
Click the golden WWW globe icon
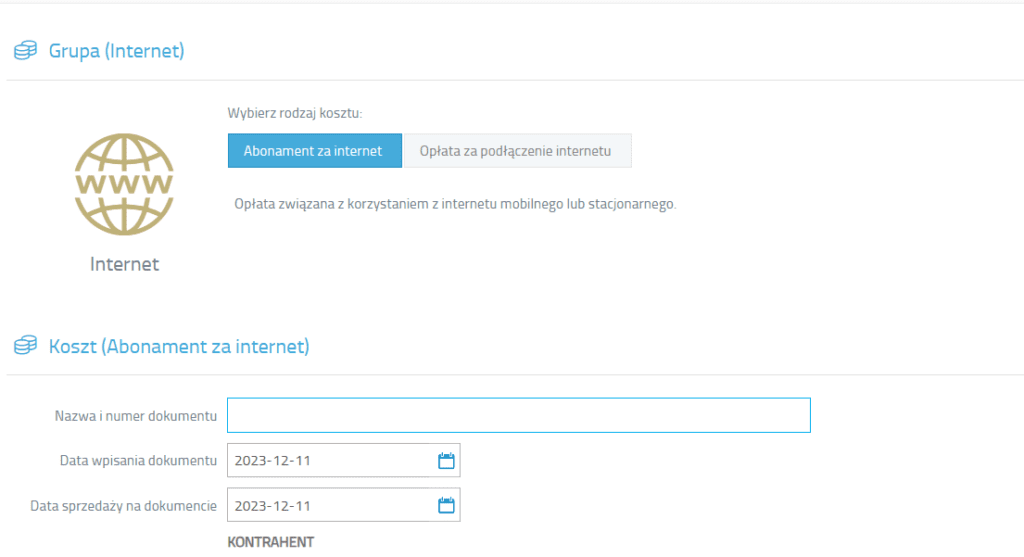[124, 185]
